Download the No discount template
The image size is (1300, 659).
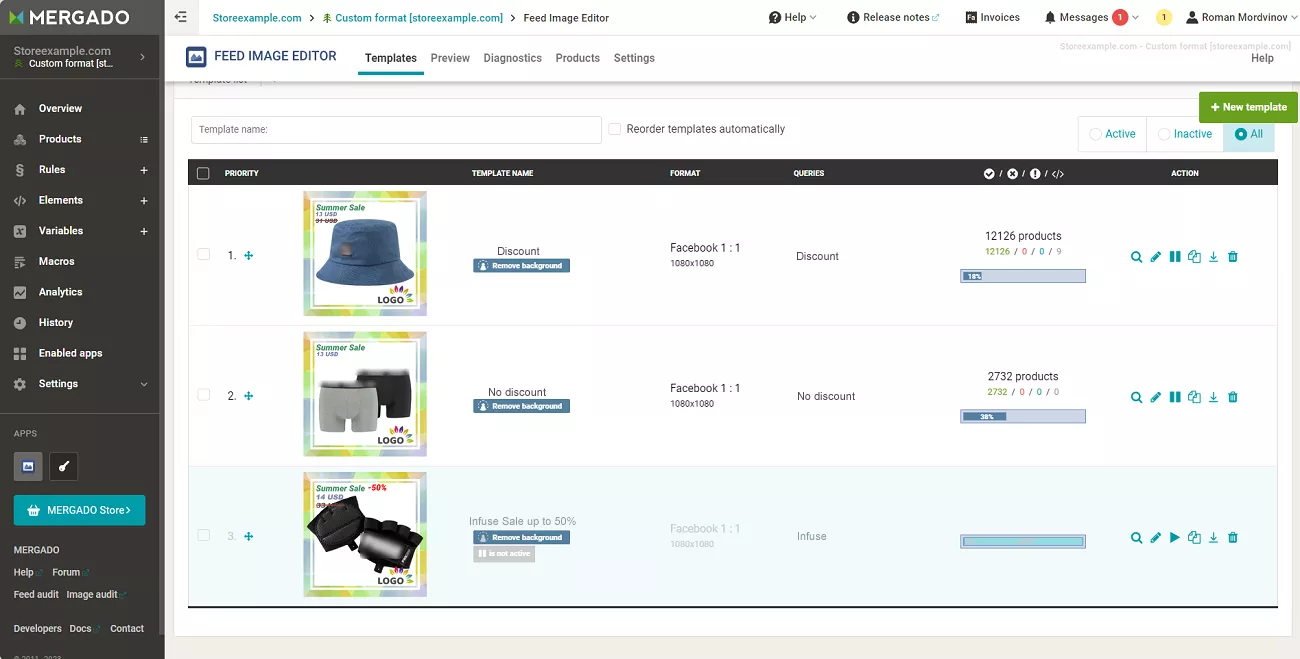(1213, 397)
